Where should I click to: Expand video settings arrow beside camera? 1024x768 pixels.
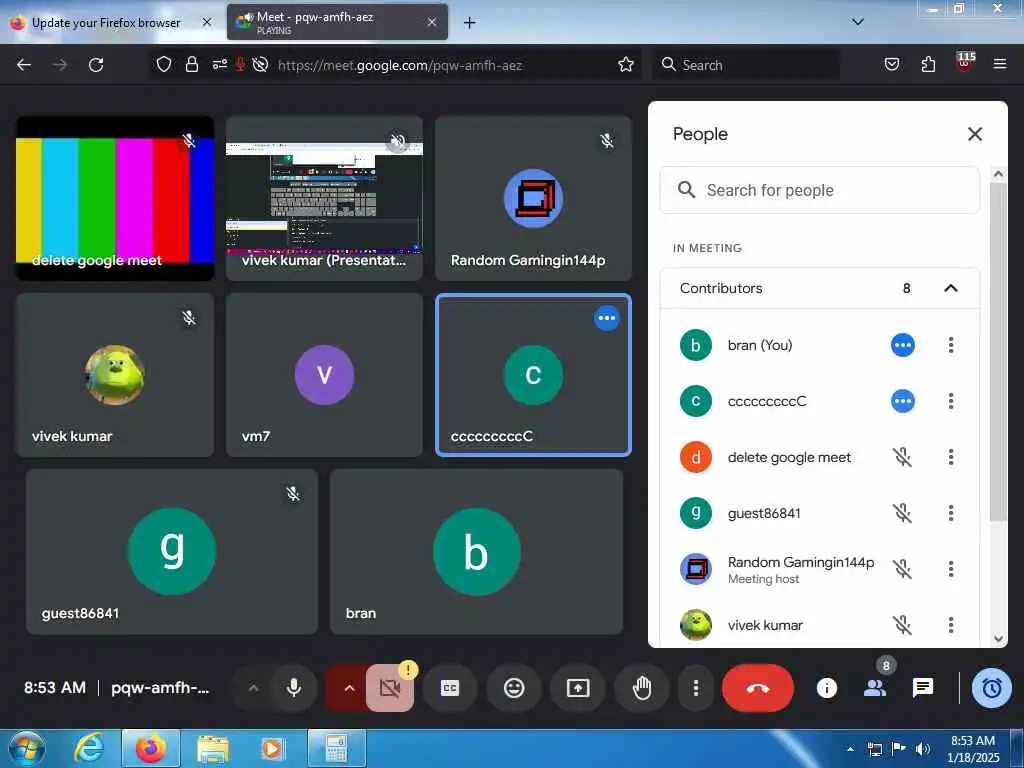click(349, 688)
